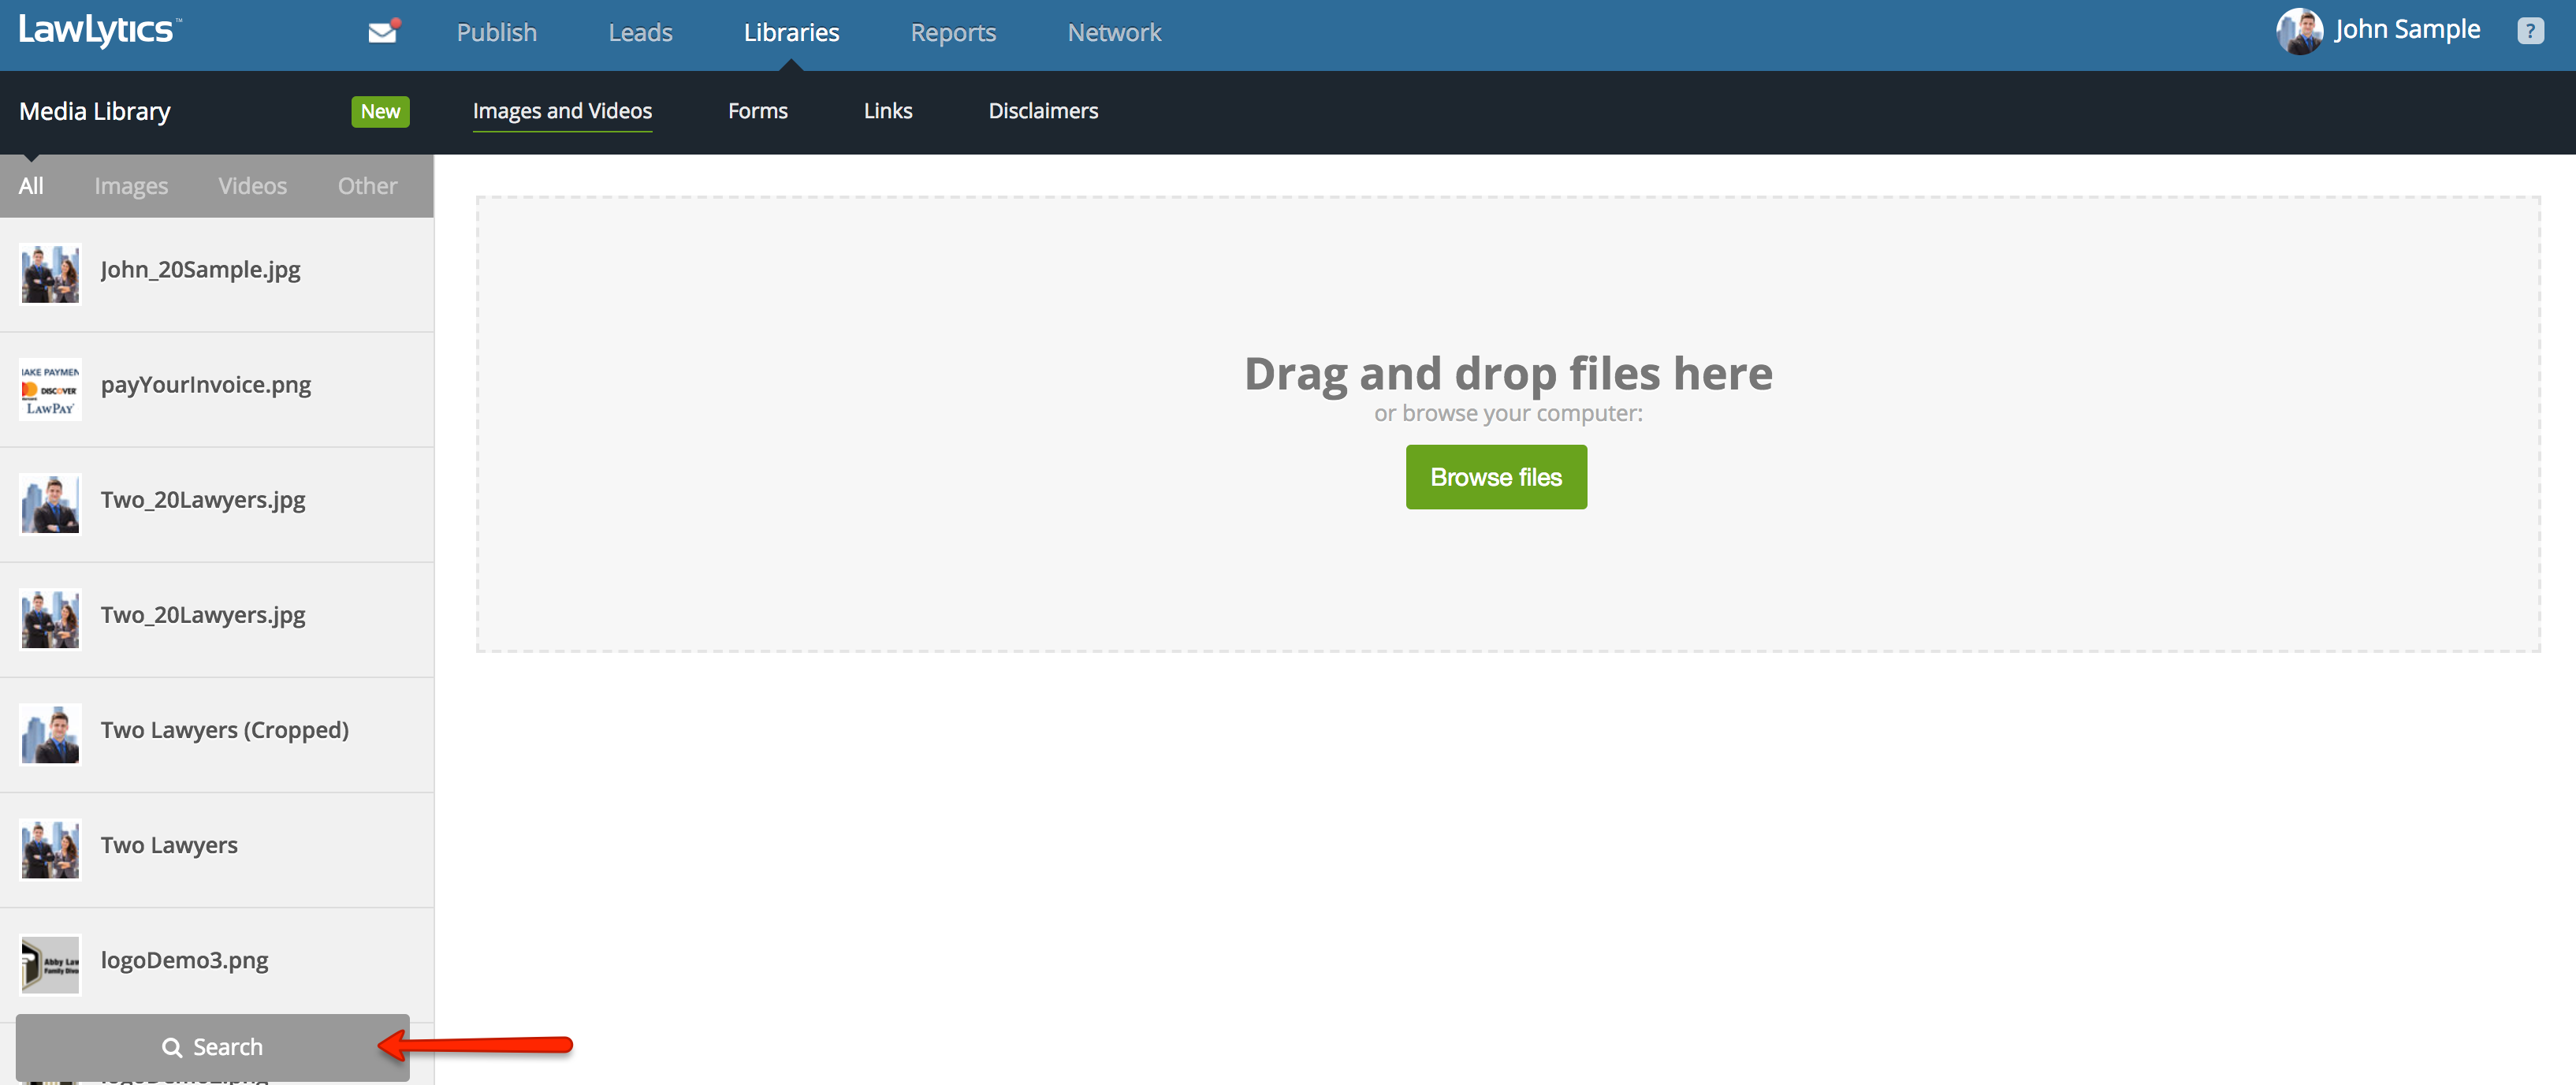Filter media by Images

point(131,186)
